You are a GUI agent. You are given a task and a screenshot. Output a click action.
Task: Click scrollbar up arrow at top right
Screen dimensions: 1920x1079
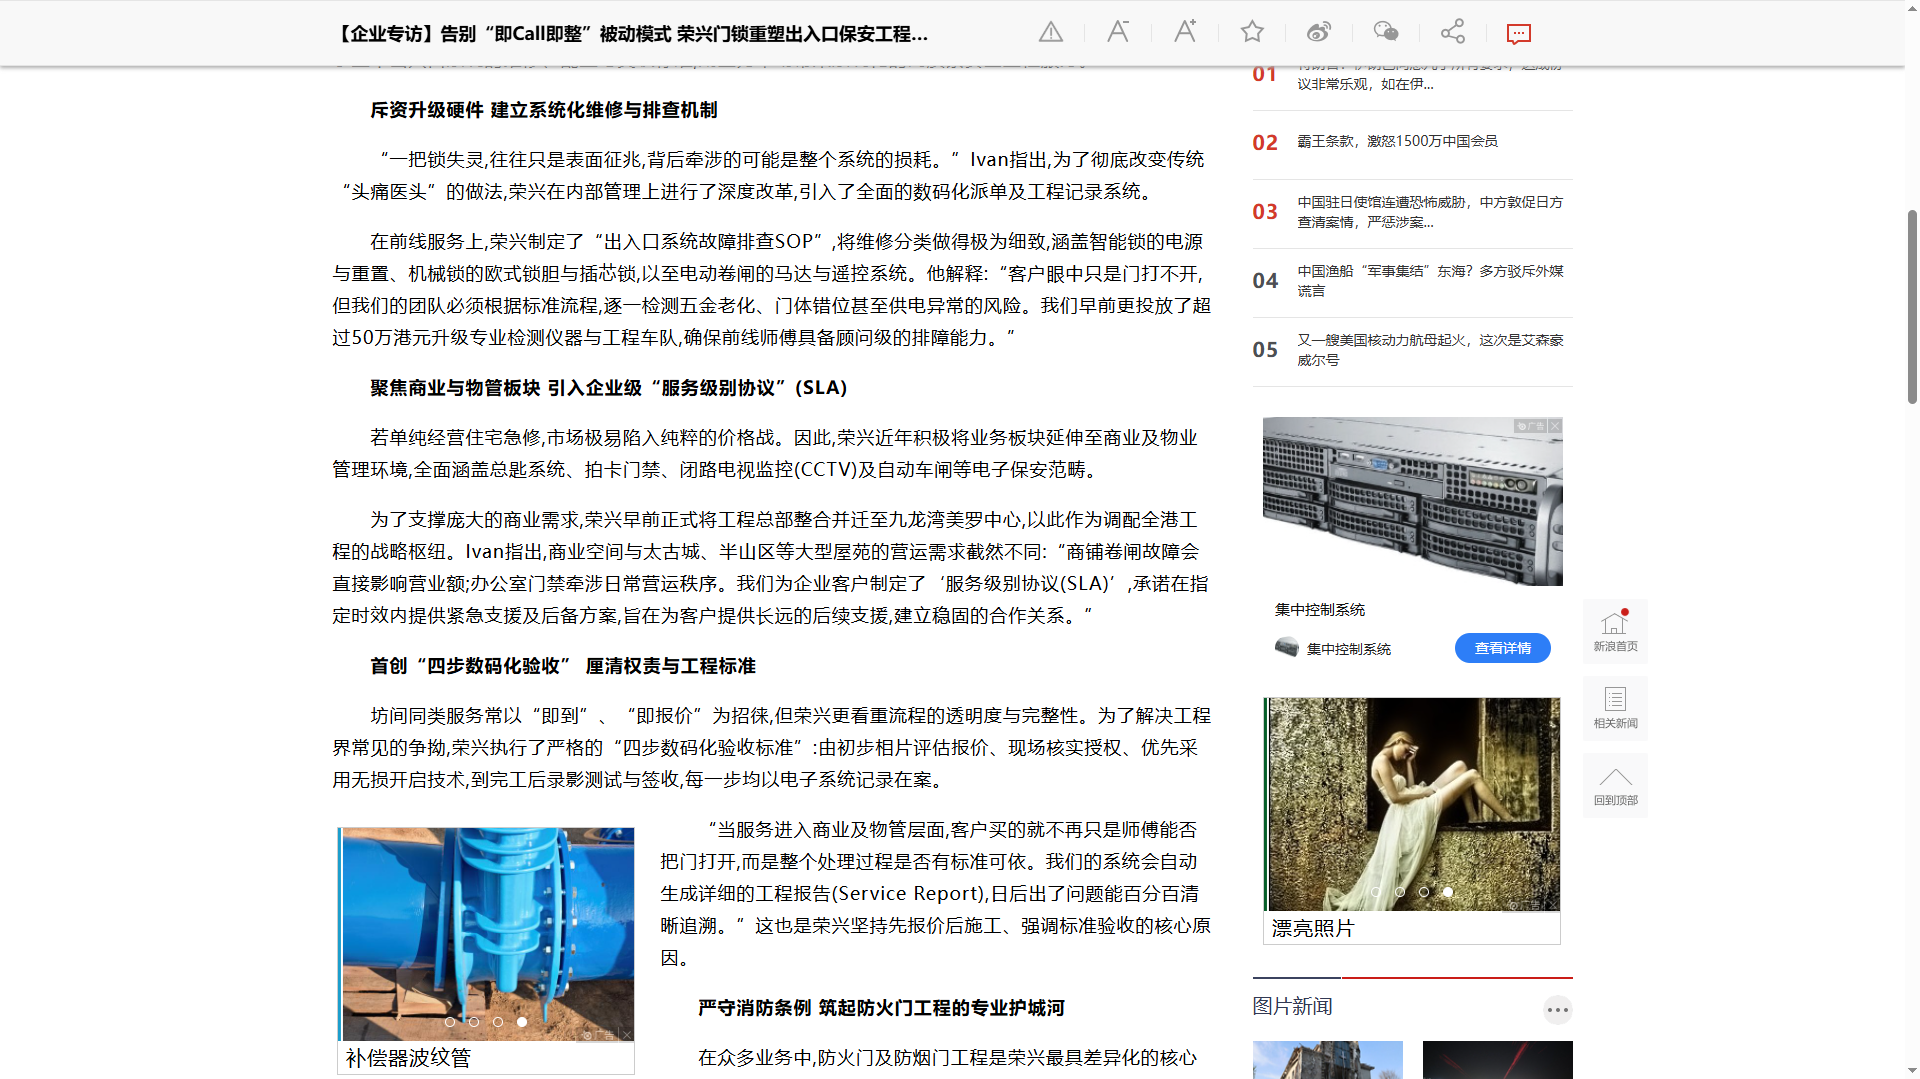pyautogui.click(x=1911, y=8)
